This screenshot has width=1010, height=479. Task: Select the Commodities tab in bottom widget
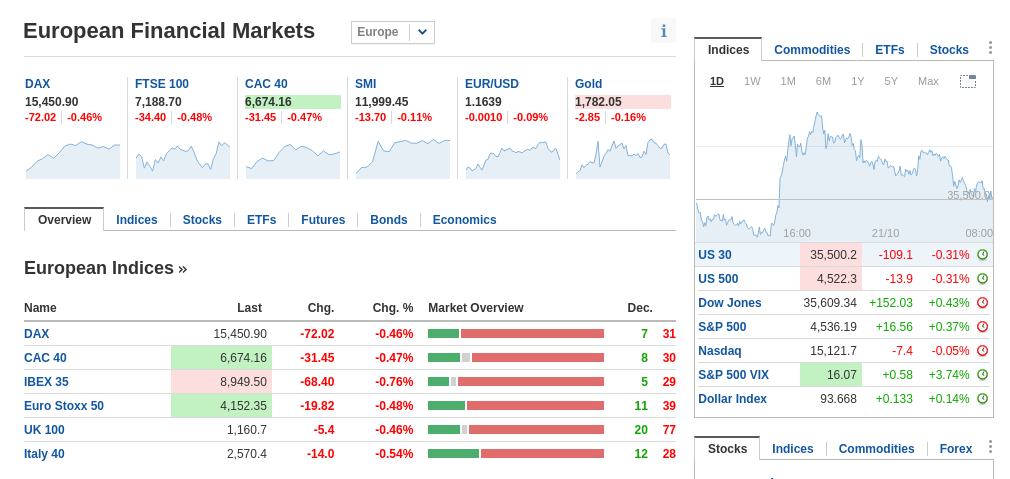click(876, 449)
